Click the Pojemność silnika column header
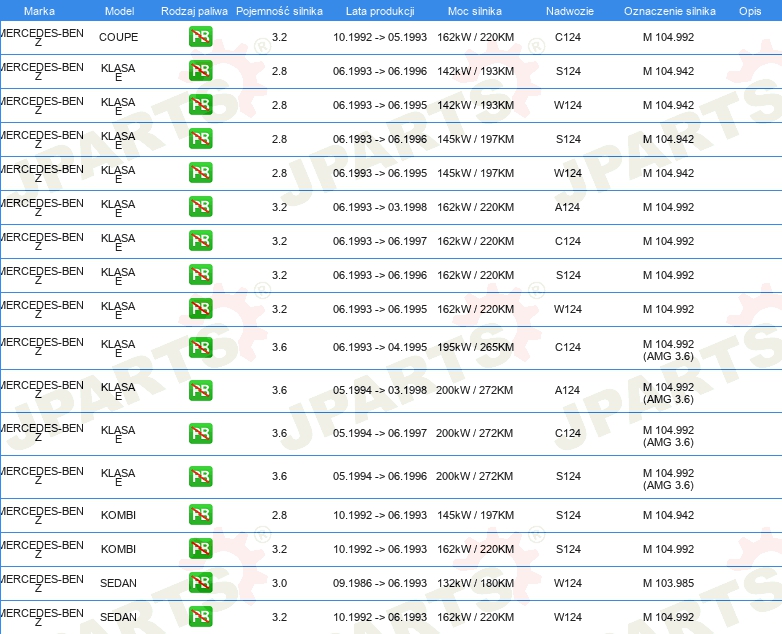 (279, 11)
